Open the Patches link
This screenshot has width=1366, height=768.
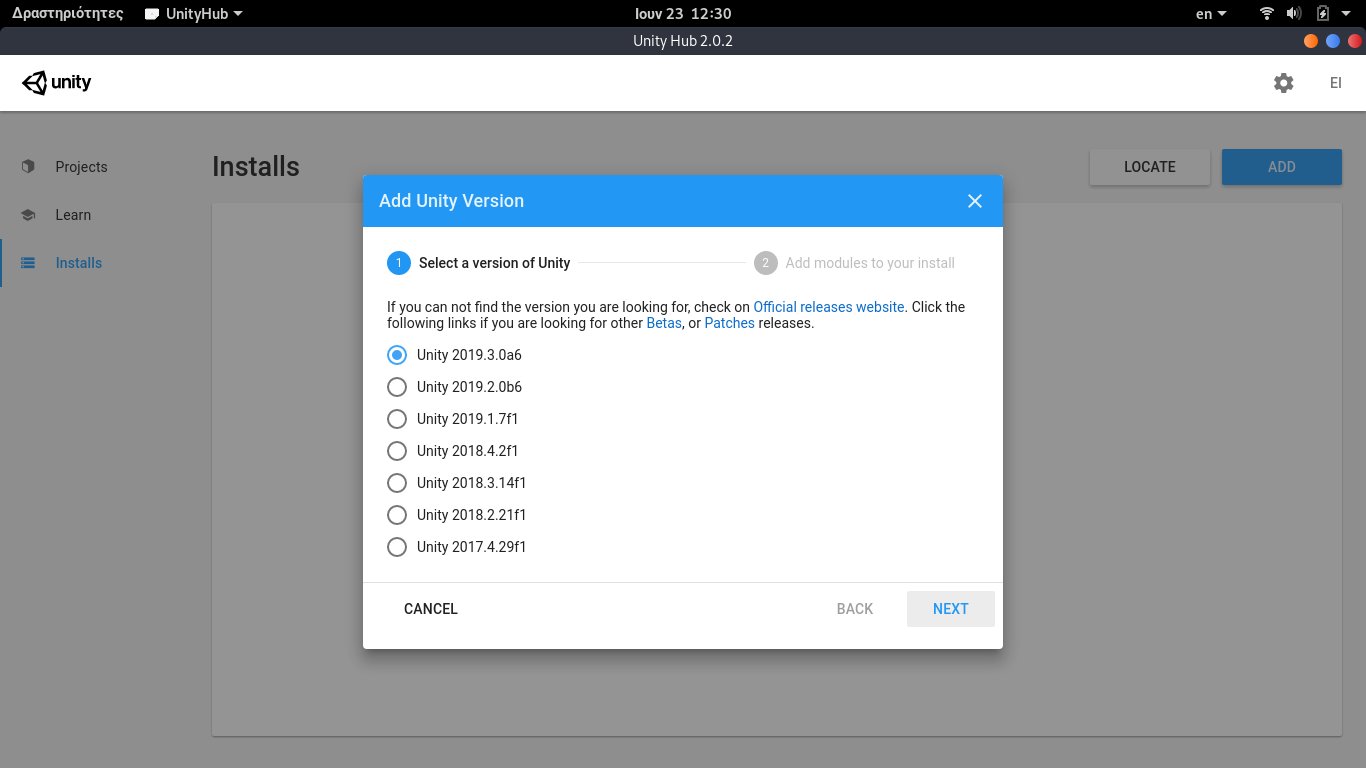[729, 324]
